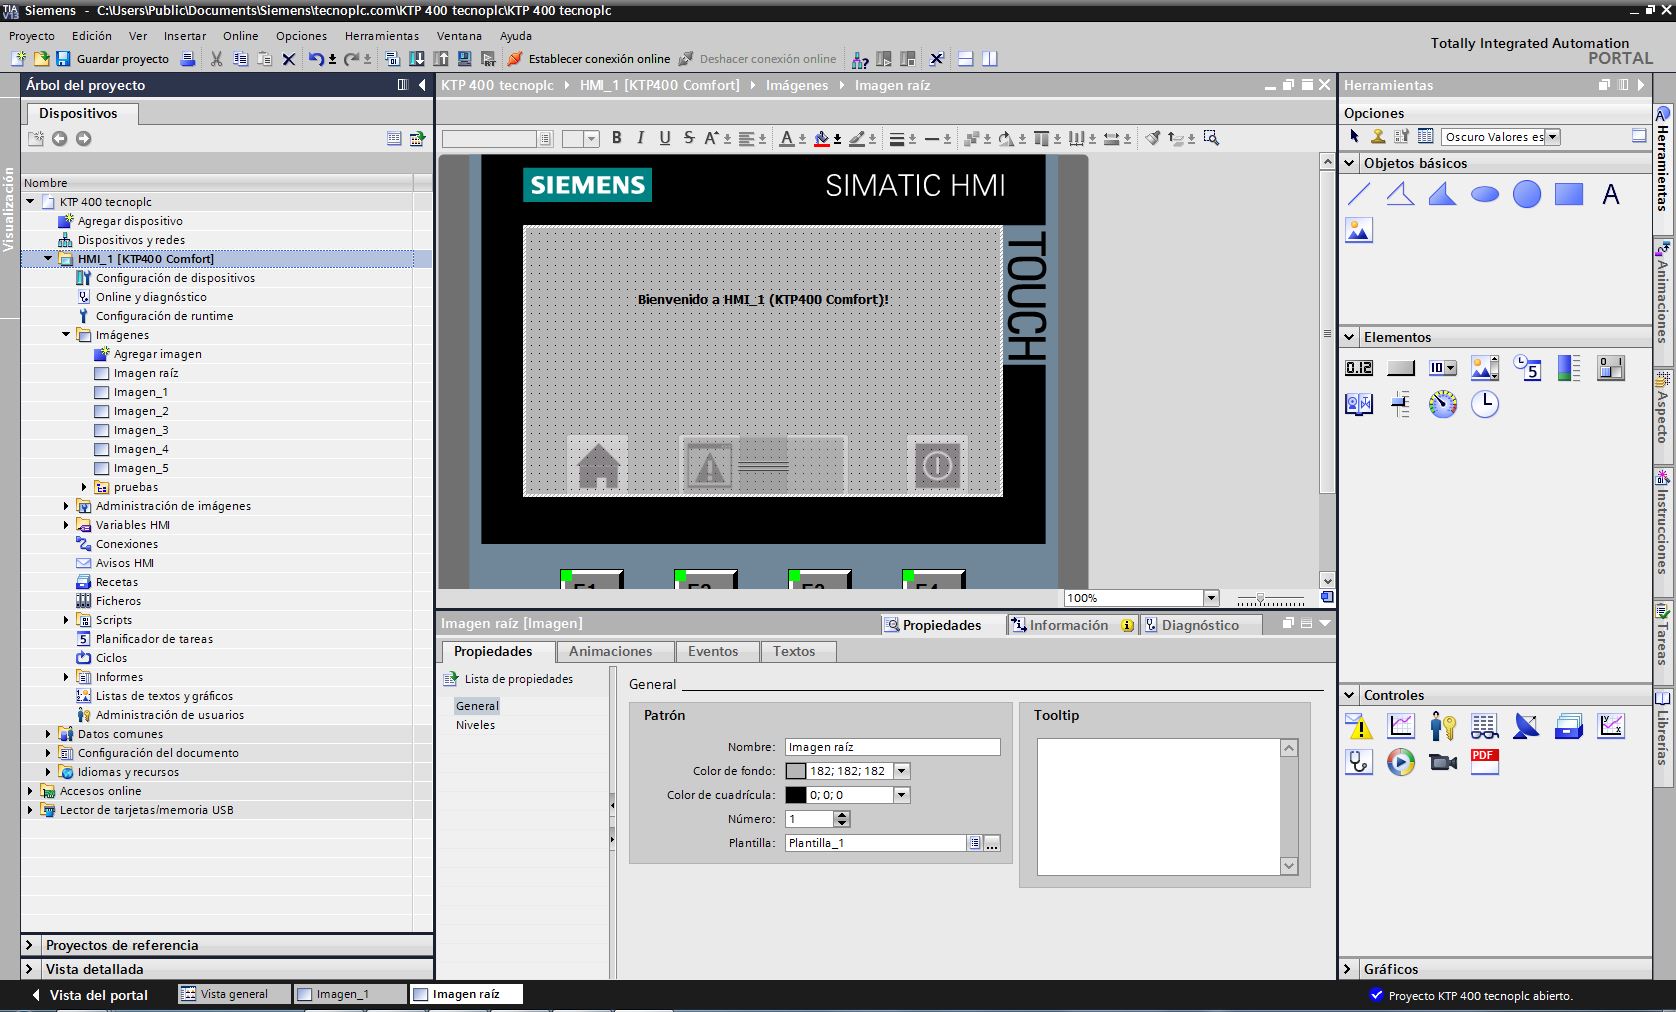1676x1012 pixels.
Task: Open the Edición menu
Action: (92, 36)
